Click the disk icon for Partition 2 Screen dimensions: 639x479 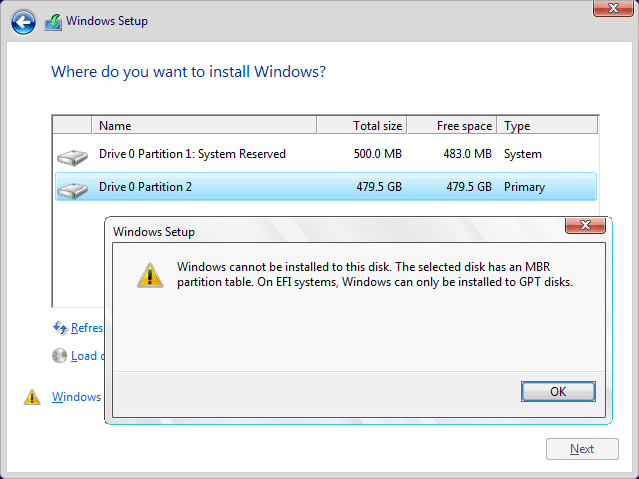pyautogui.click(x=72, y=187)
